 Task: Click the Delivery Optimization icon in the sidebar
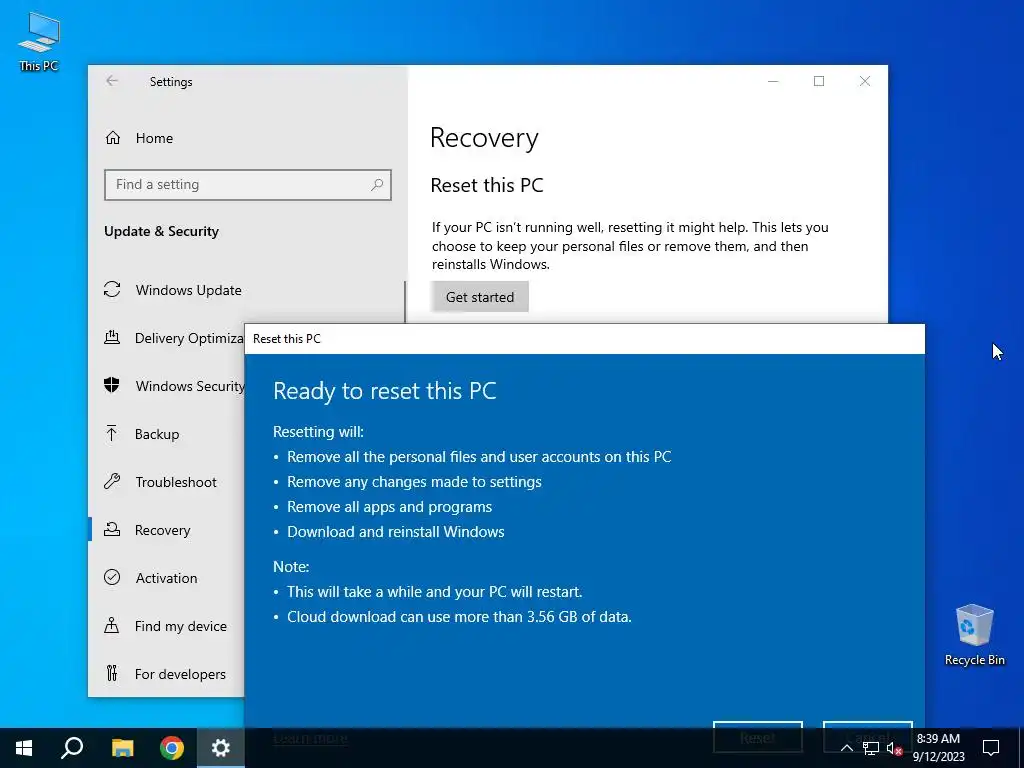point(112,338)
